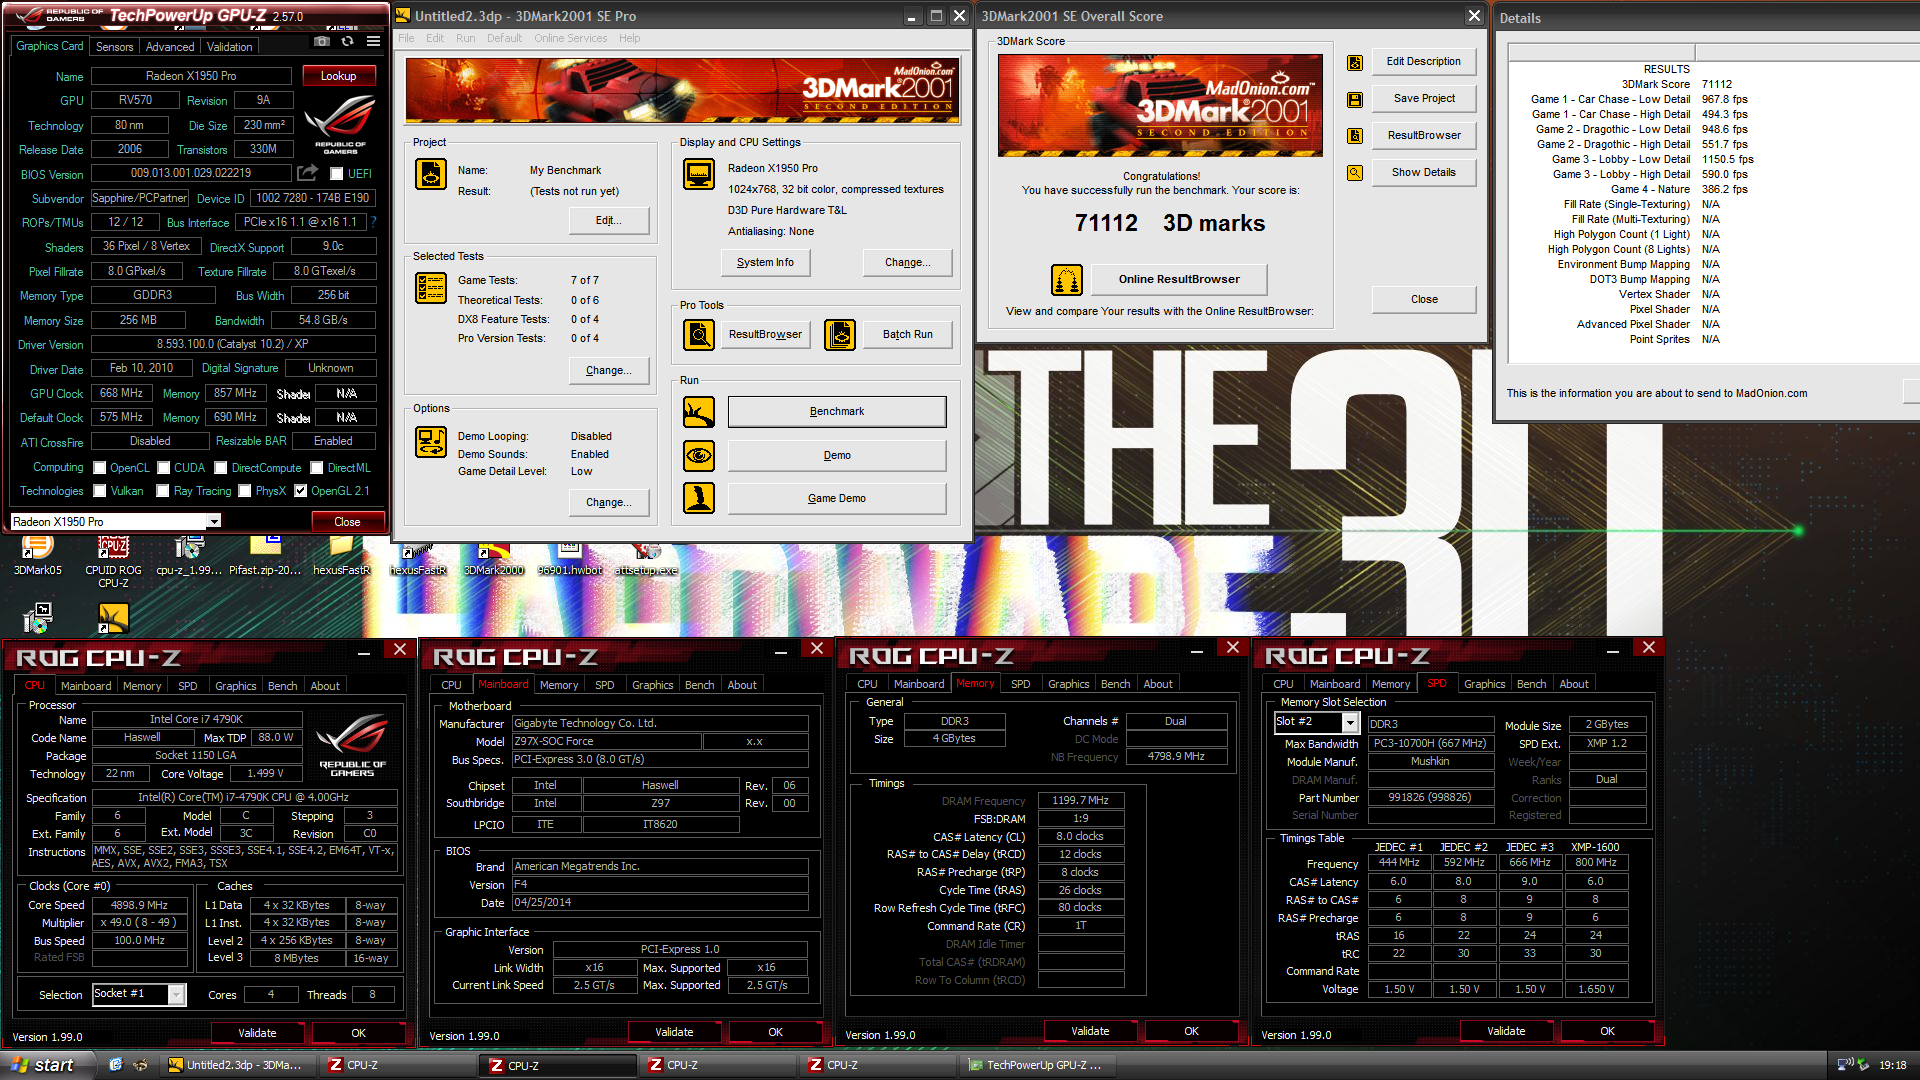Switch to the Validation tab in GPU-Z
The height and width of the screenshot is (1080, 1920).
point(230,47)
